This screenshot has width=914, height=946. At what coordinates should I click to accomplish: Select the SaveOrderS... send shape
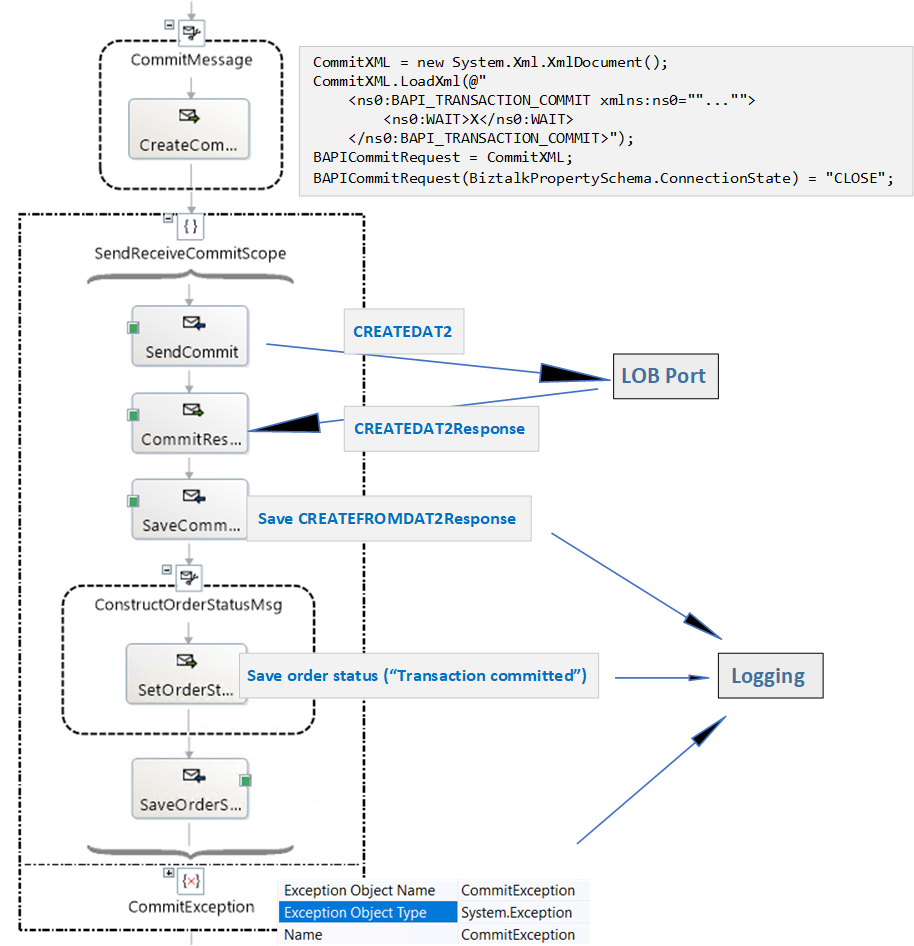tap(190, 789)
